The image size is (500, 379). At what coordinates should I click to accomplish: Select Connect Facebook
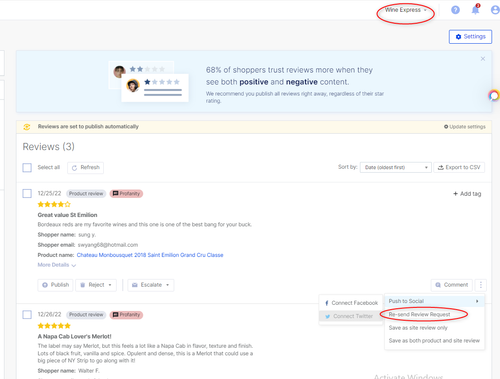pos(351,303)
